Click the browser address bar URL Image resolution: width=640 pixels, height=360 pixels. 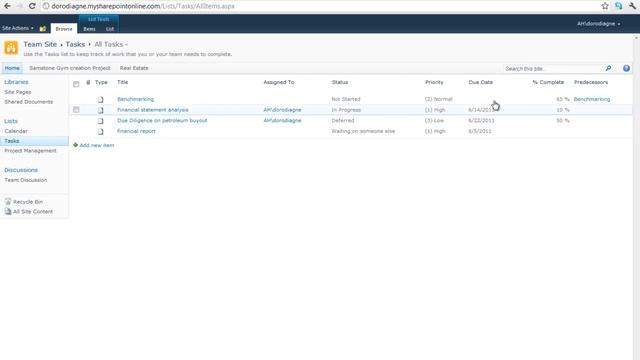tap(143, 6)
